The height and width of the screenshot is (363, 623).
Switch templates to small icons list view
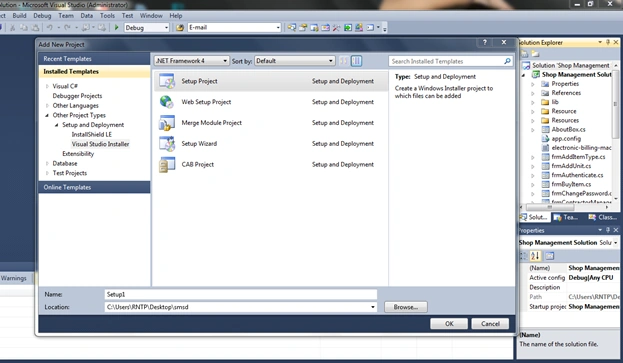click(x=344, y=61)
